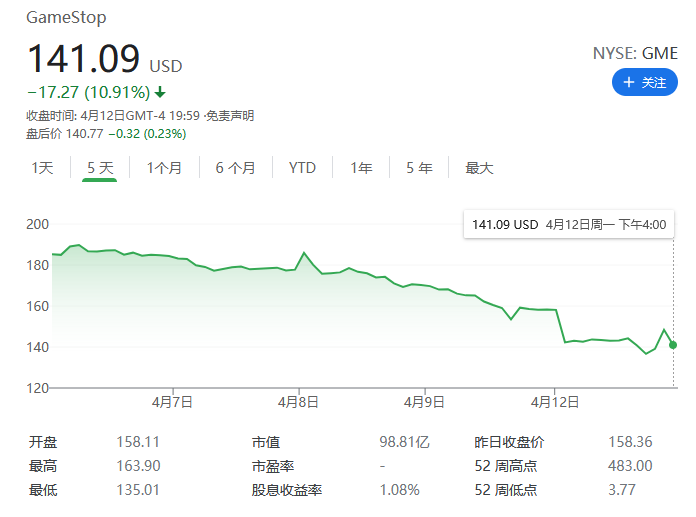Select the 最大 time range tab

click(x=479, y=168)
